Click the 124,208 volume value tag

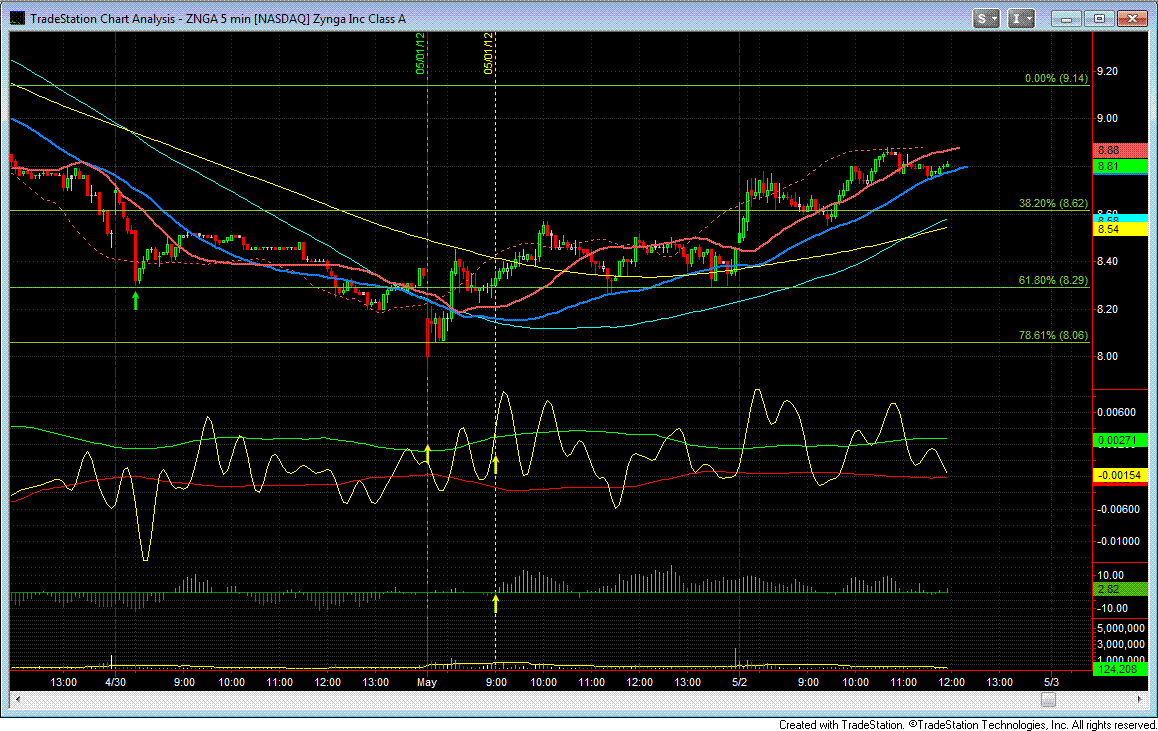pos(1120,669)
